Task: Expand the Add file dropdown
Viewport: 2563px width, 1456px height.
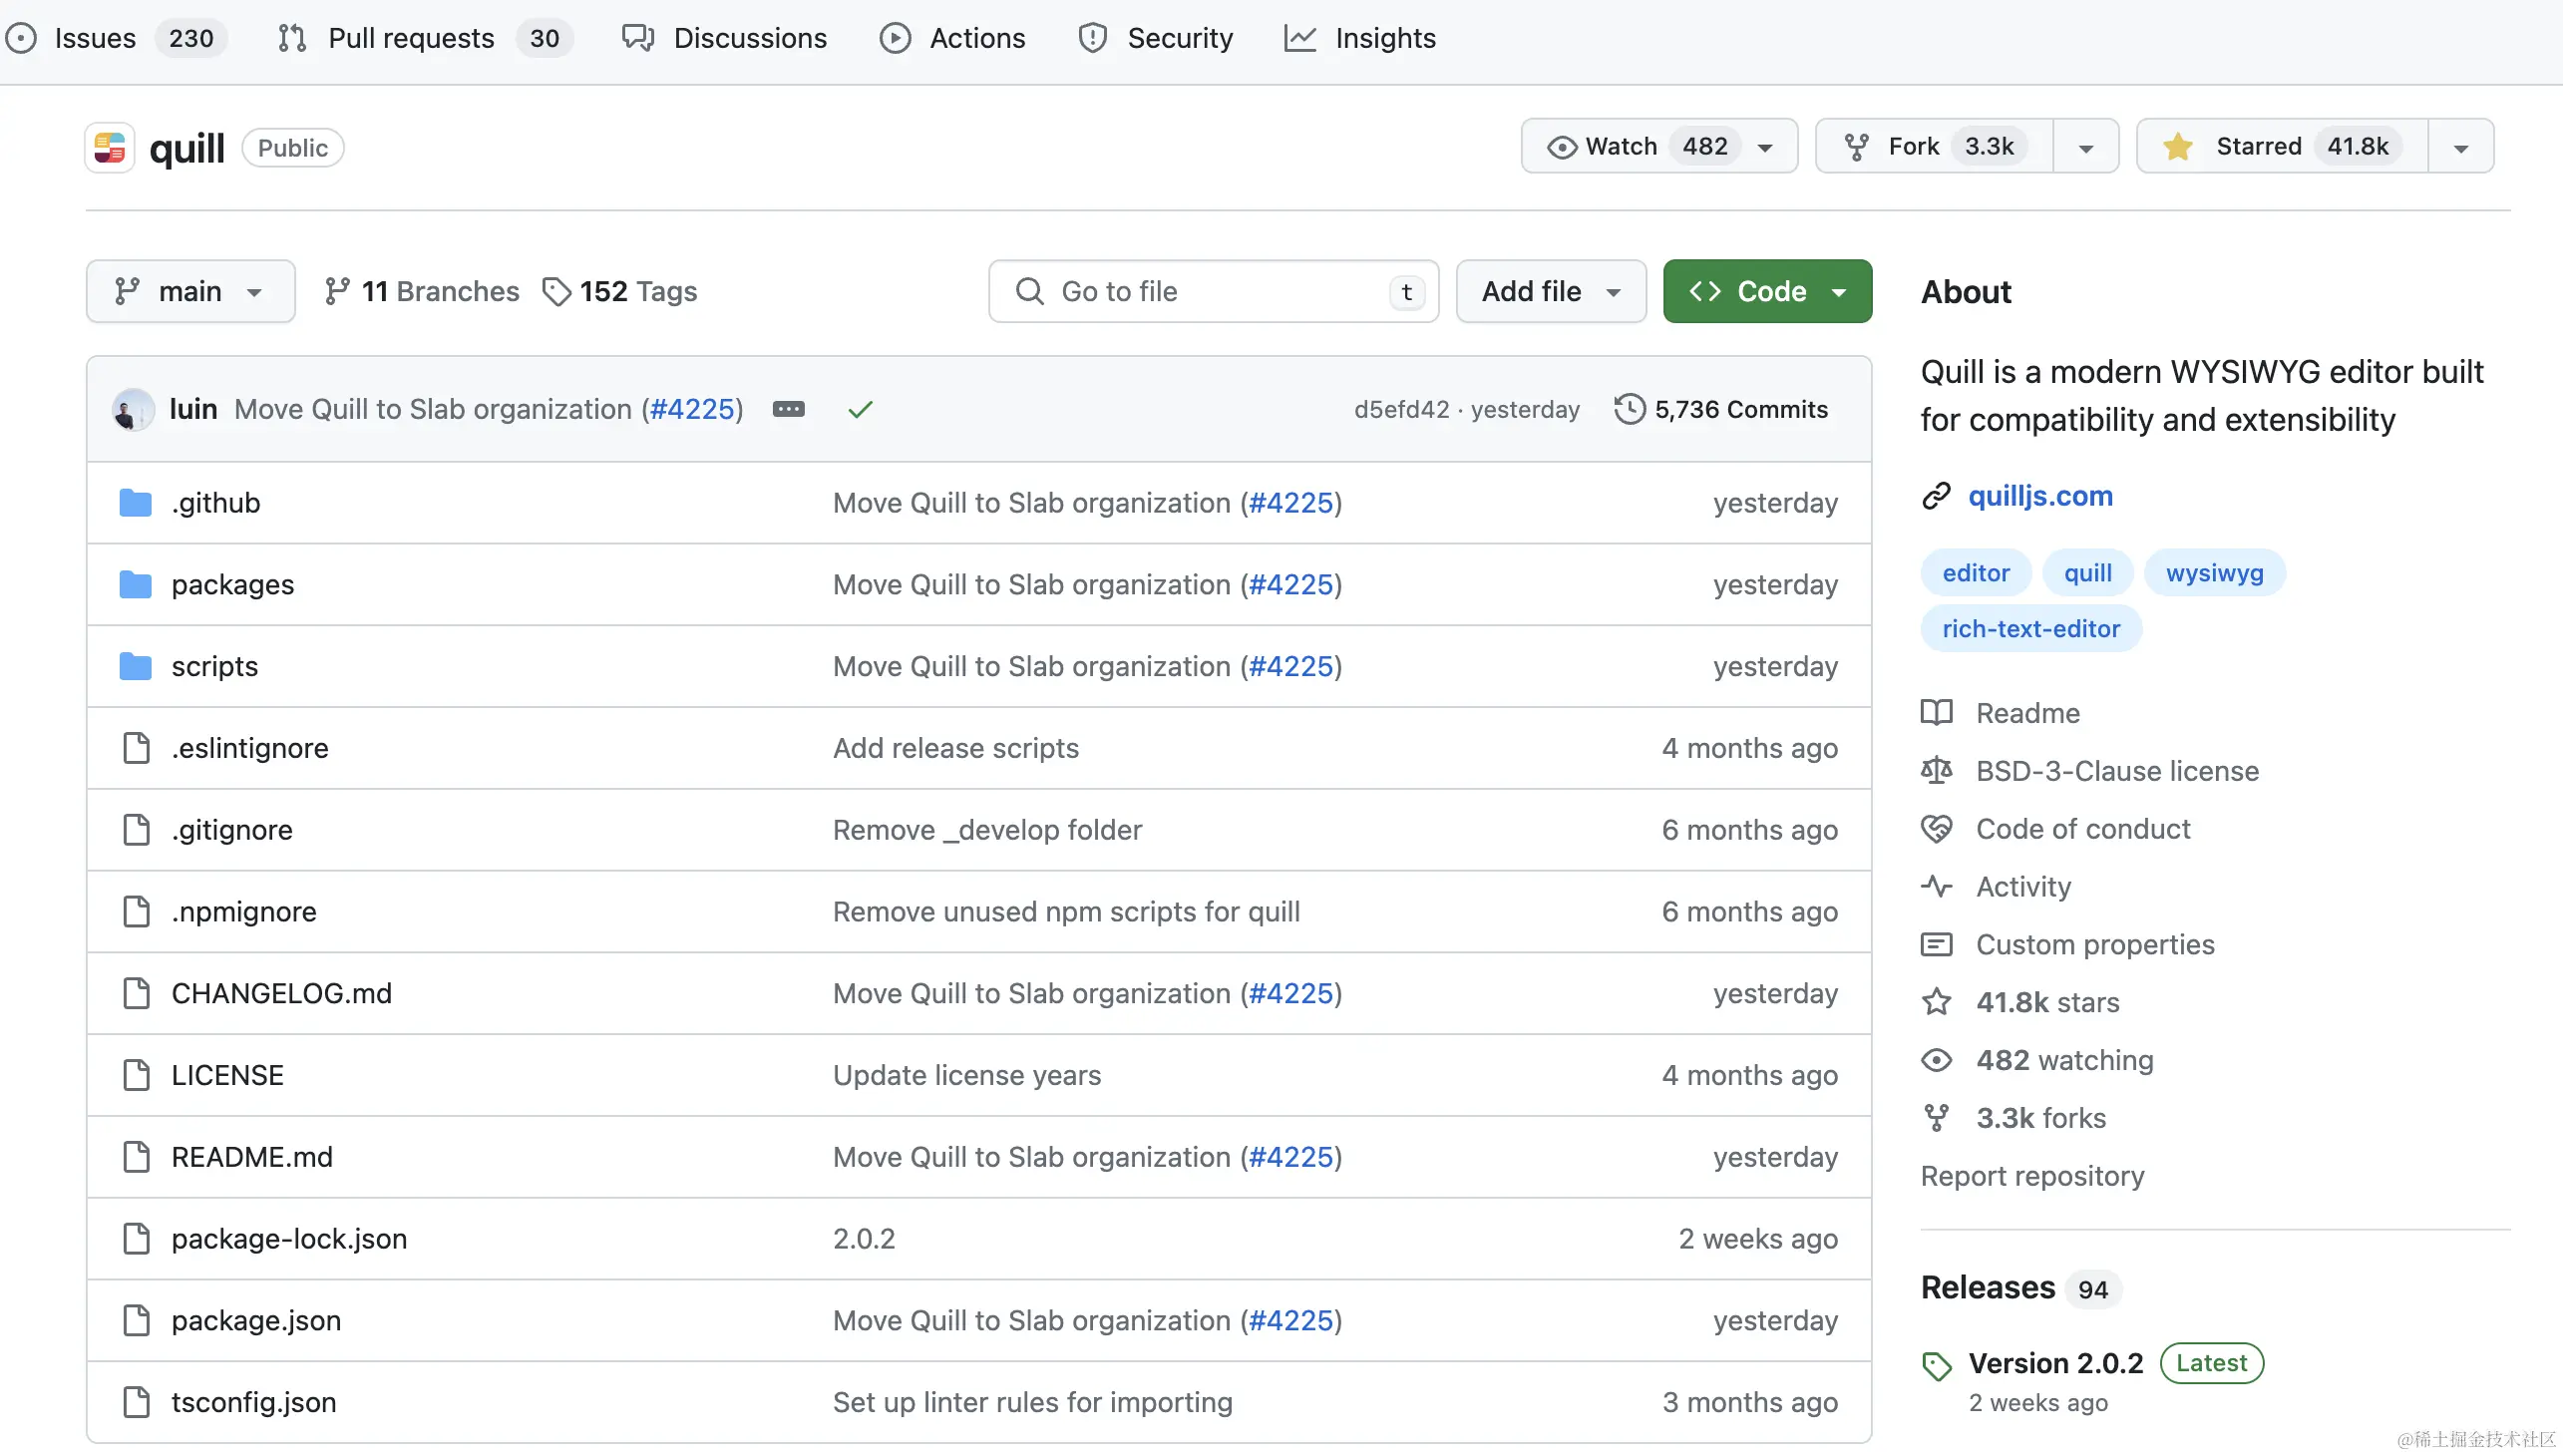Action: [x=1550, y=291]
